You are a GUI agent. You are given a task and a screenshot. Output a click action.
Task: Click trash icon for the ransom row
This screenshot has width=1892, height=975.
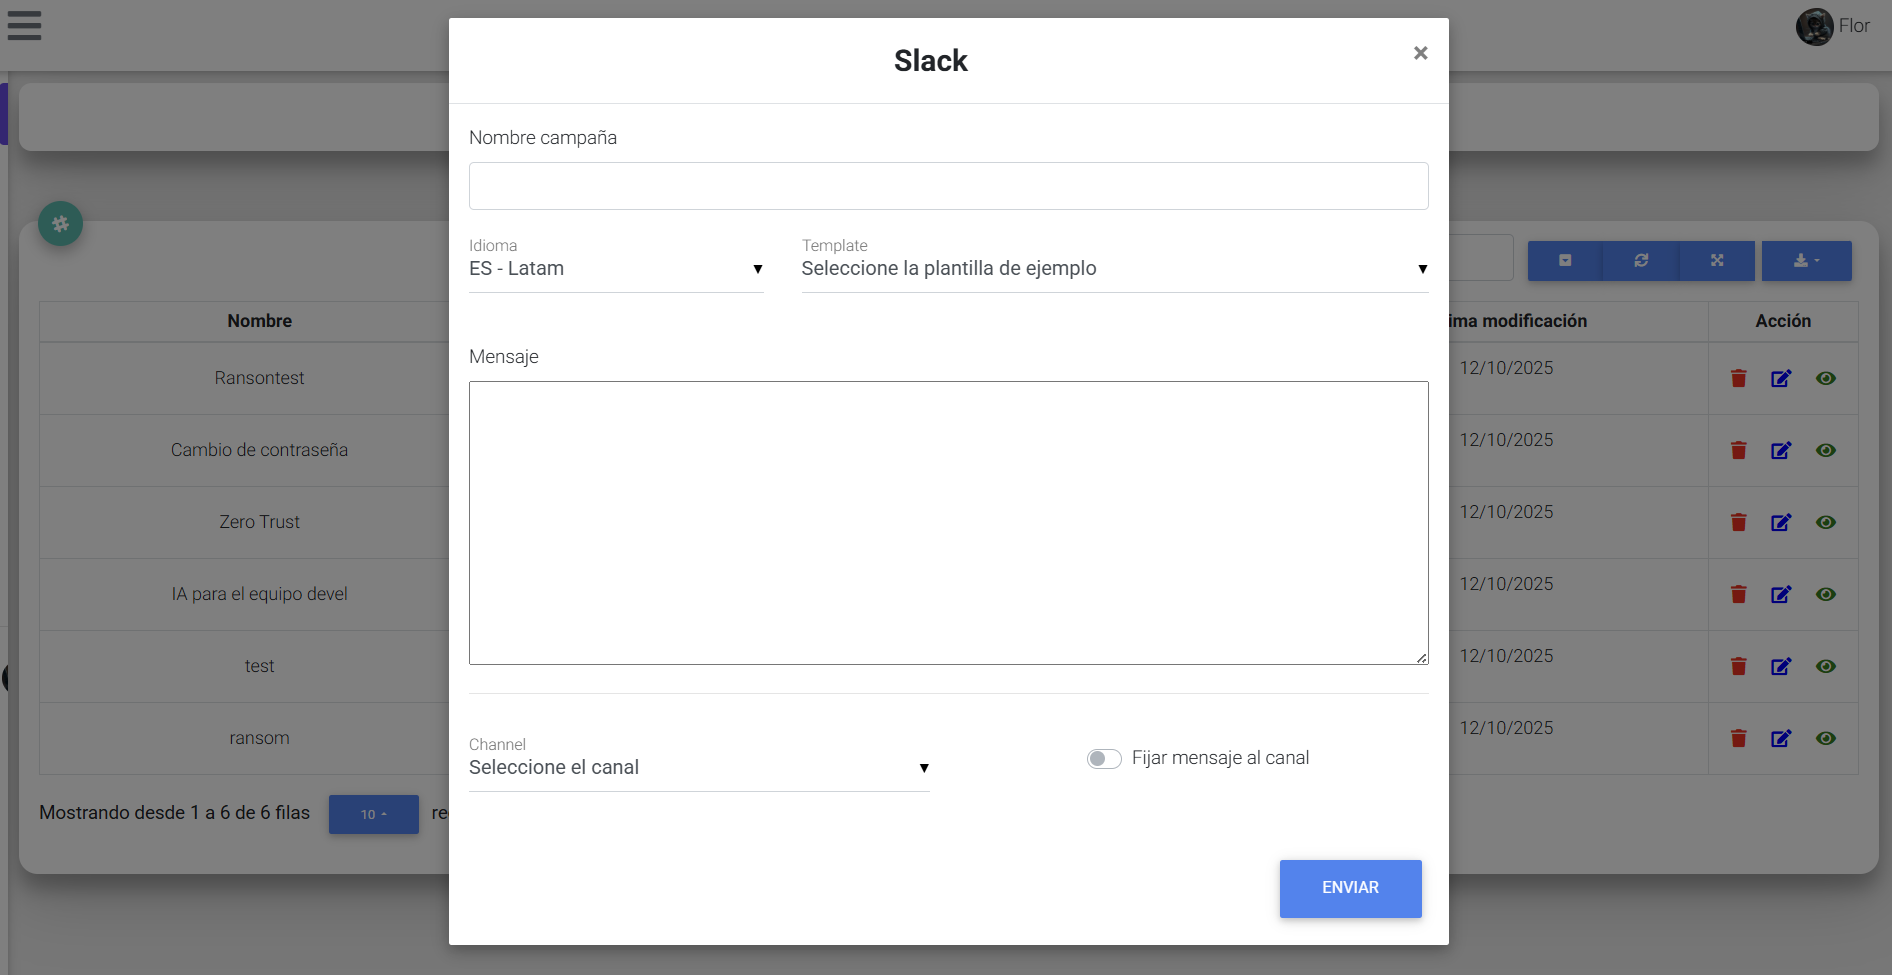point(1739,739)
